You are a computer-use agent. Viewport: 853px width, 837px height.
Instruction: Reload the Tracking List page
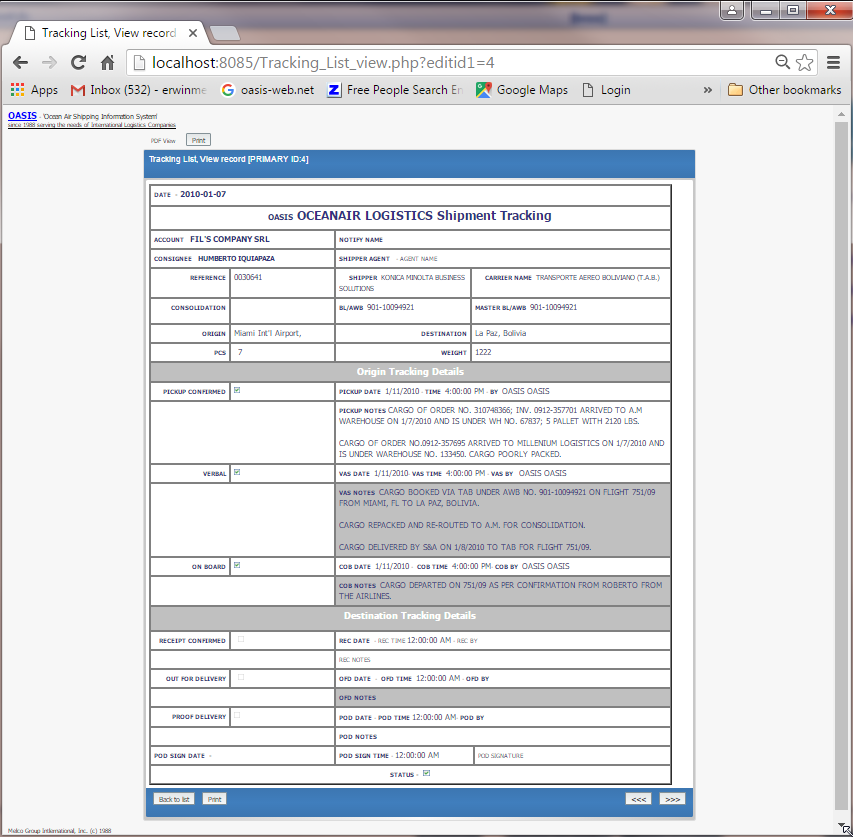pyautogui.click(x=78, y=63)
